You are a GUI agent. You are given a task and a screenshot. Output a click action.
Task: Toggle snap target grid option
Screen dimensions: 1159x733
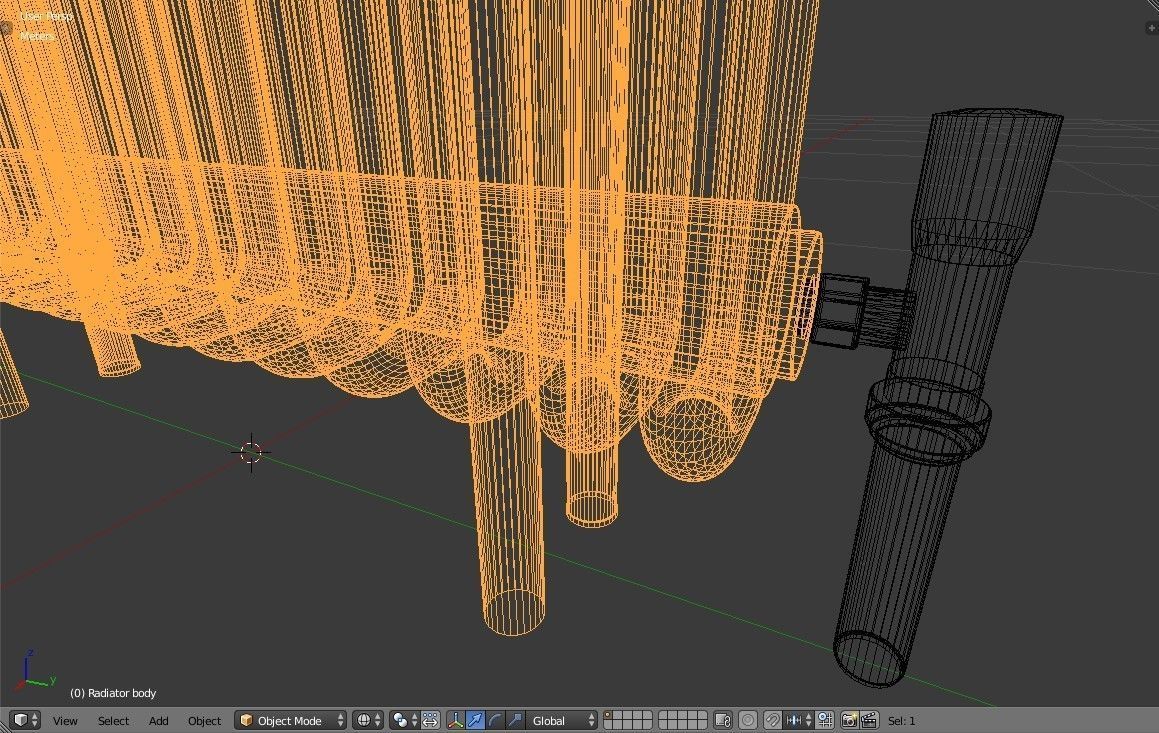(825, 720)
